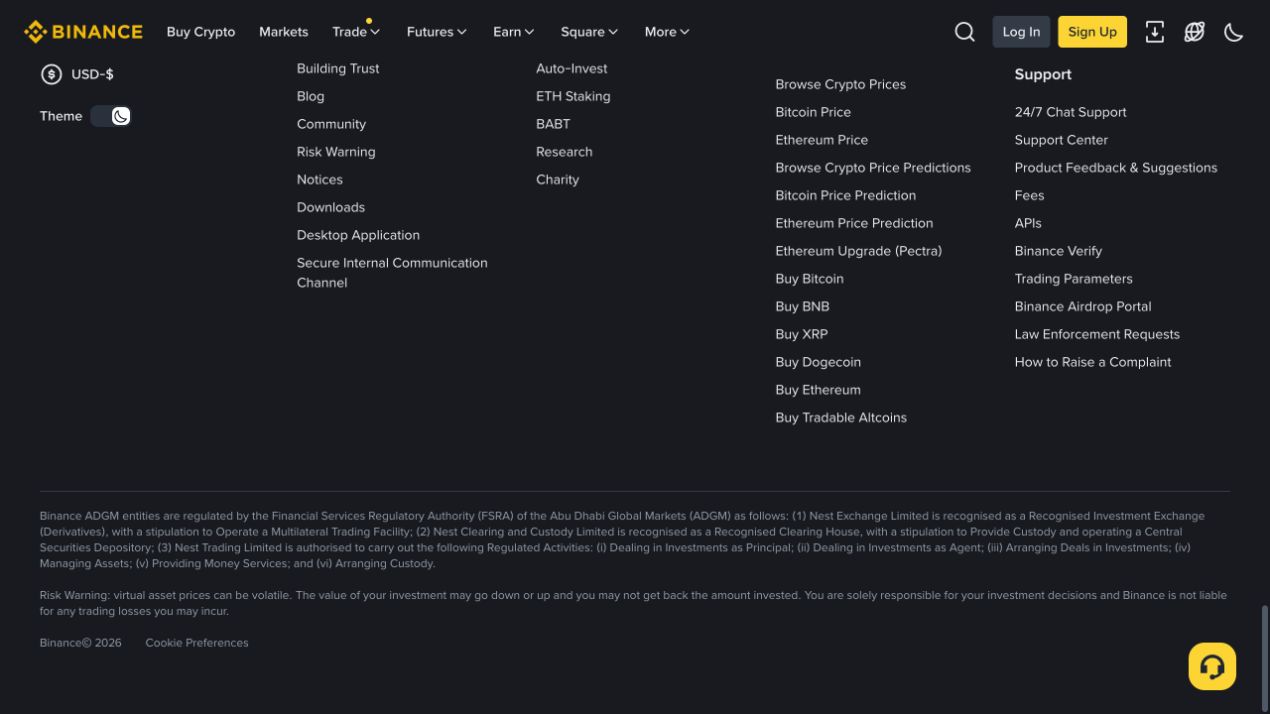This screenshot has width=1270, height=714.
Task: Expand the Earn dropdown menu
Action: coord(514,32)
